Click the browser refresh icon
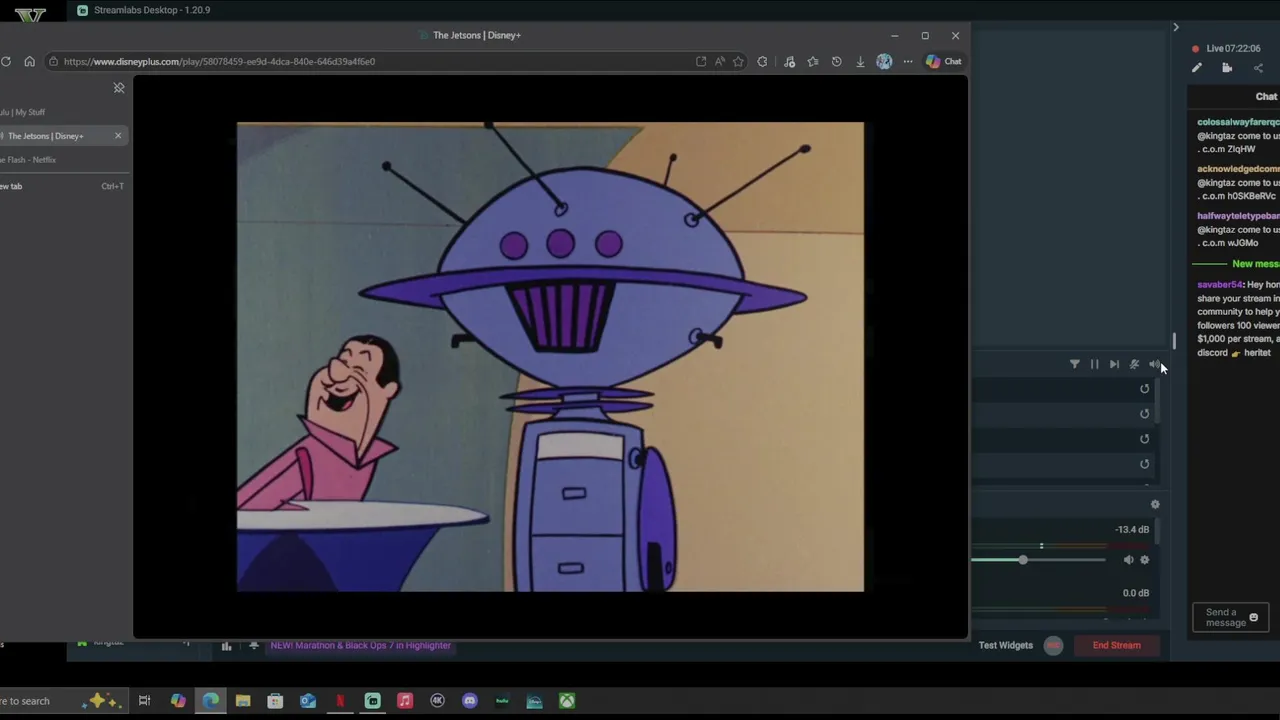 click(x=6, y=62)
